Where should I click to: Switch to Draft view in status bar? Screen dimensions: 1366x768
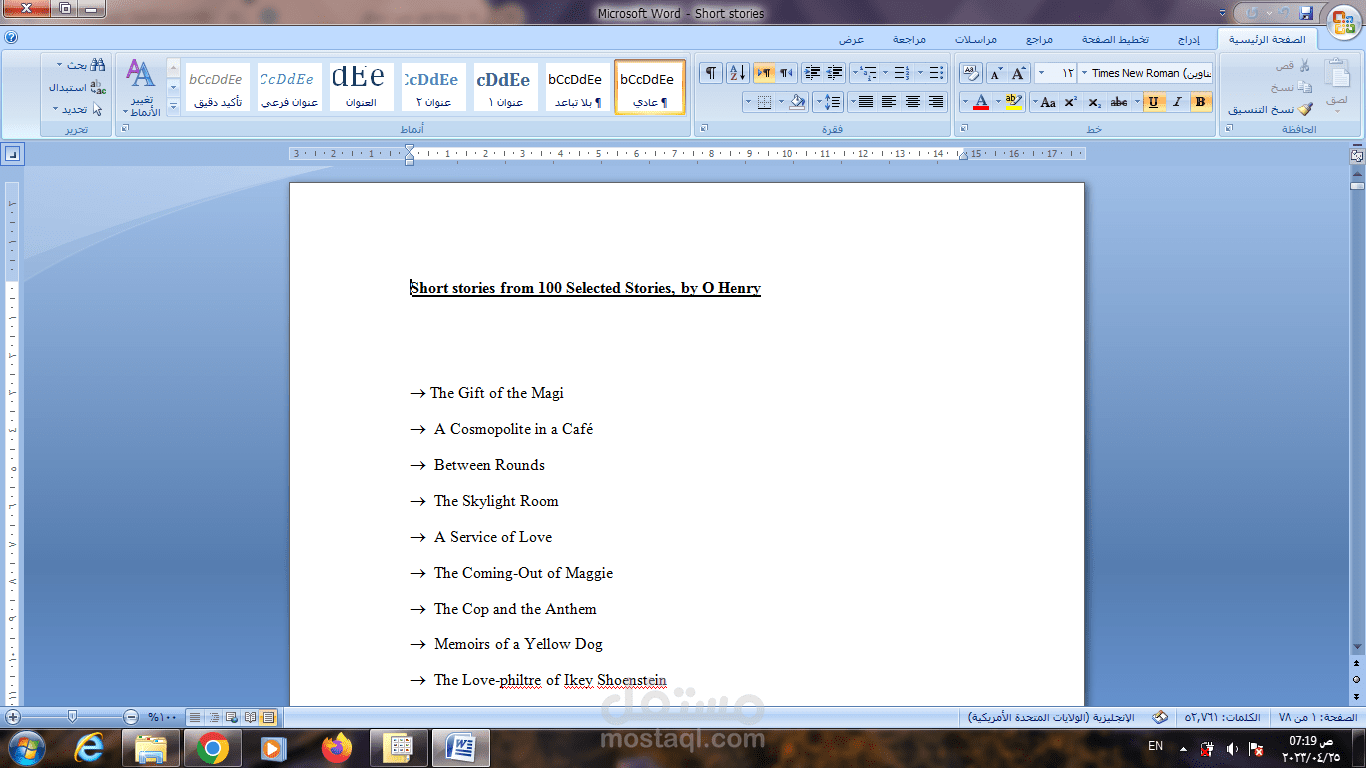tap(196, 717)
